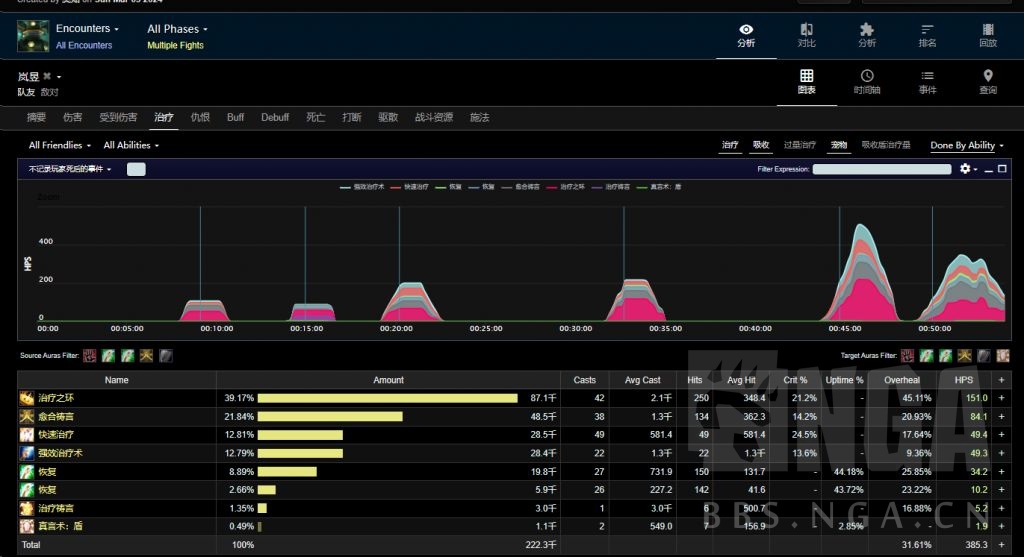1024x557 pixels.
Task: Open the 伤害 damage tab
Action: pyautogui.click(x=72, y=118)
